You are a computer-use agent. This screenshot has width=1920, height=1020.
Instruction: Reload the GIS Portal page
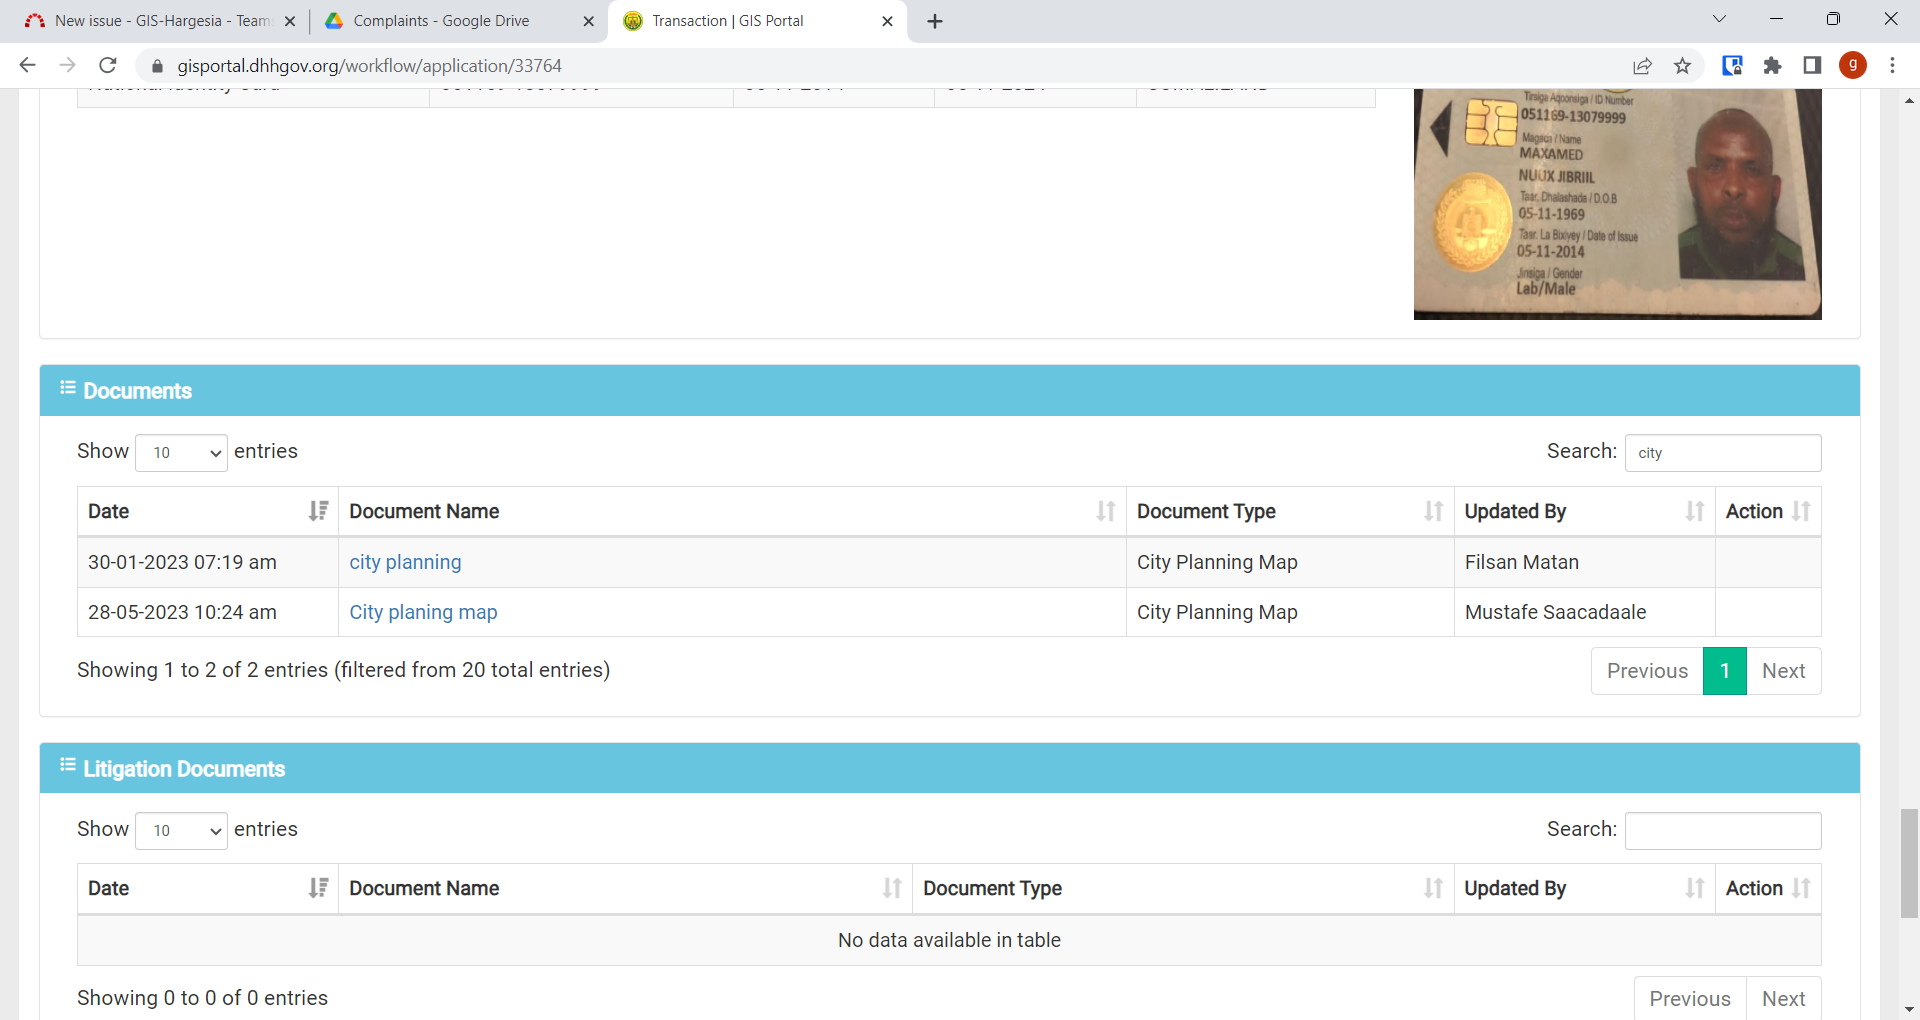(108, 65)
